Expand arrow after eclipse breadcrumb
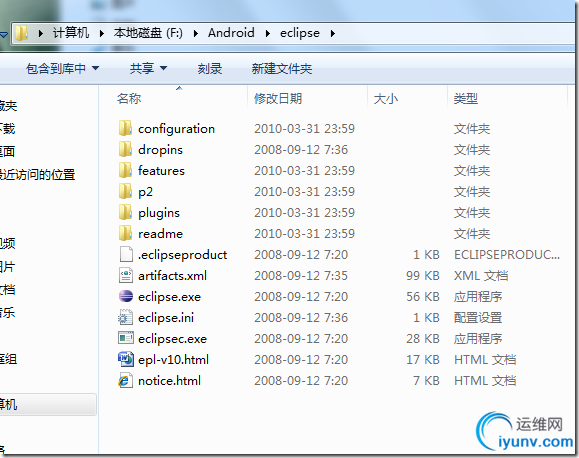The width and height of the screenshot is (579, 458). 333,33
